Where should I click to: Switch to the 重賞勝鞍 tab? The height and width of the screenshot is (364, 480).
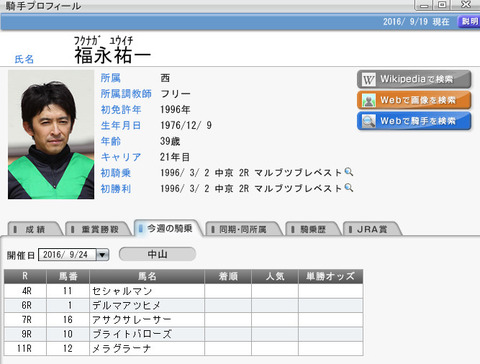tap(99, 229)
